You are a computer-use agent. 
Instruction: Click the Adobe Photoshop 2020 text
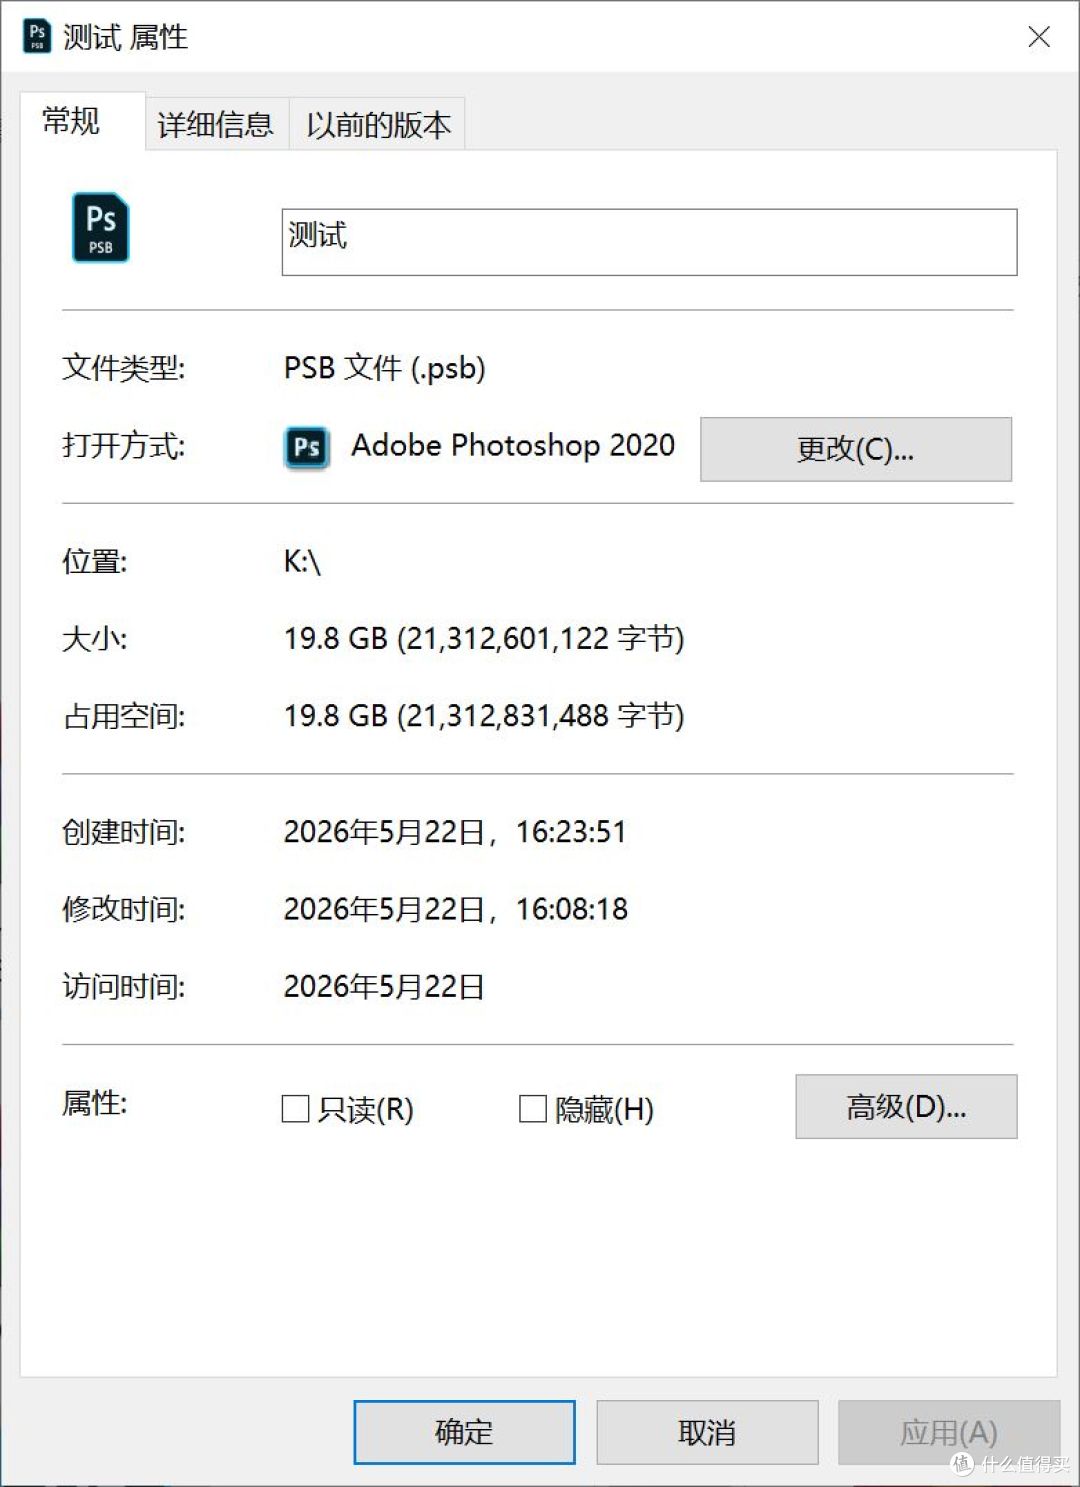click(513, 445)
